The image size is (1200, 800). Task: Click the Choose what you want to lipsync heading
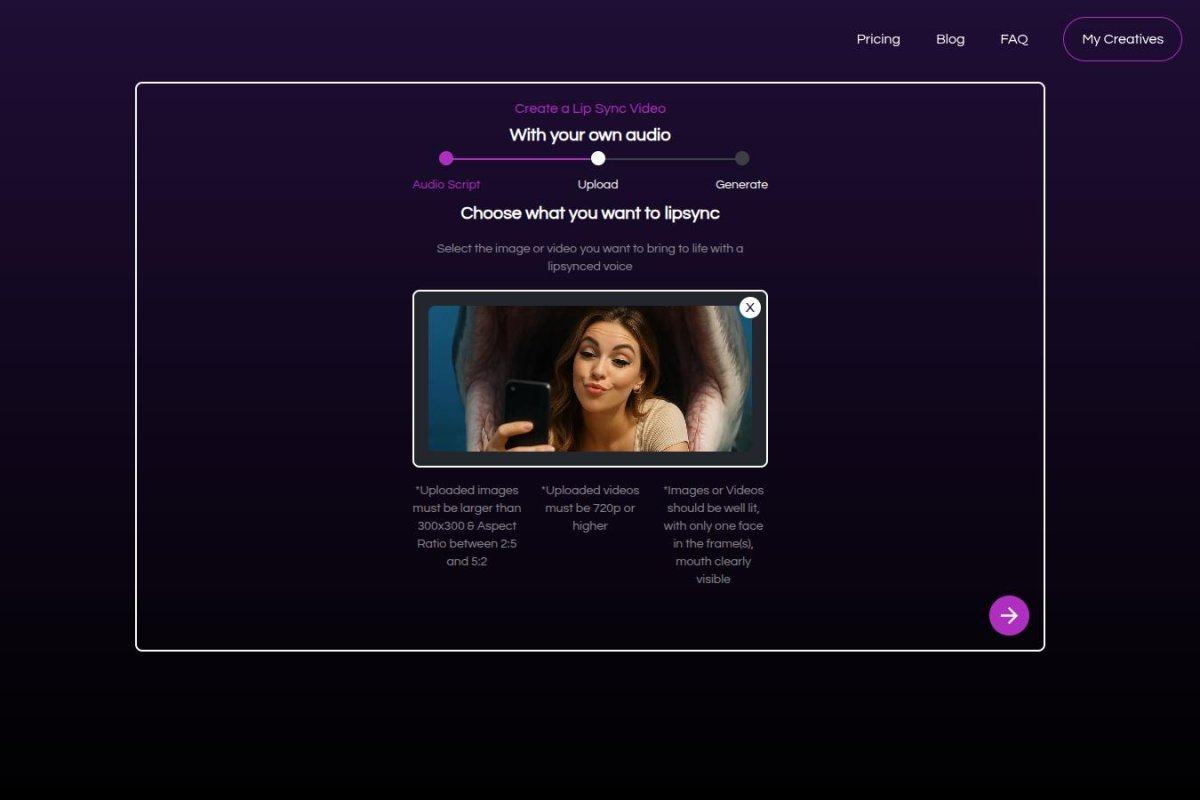coord(590,213)
